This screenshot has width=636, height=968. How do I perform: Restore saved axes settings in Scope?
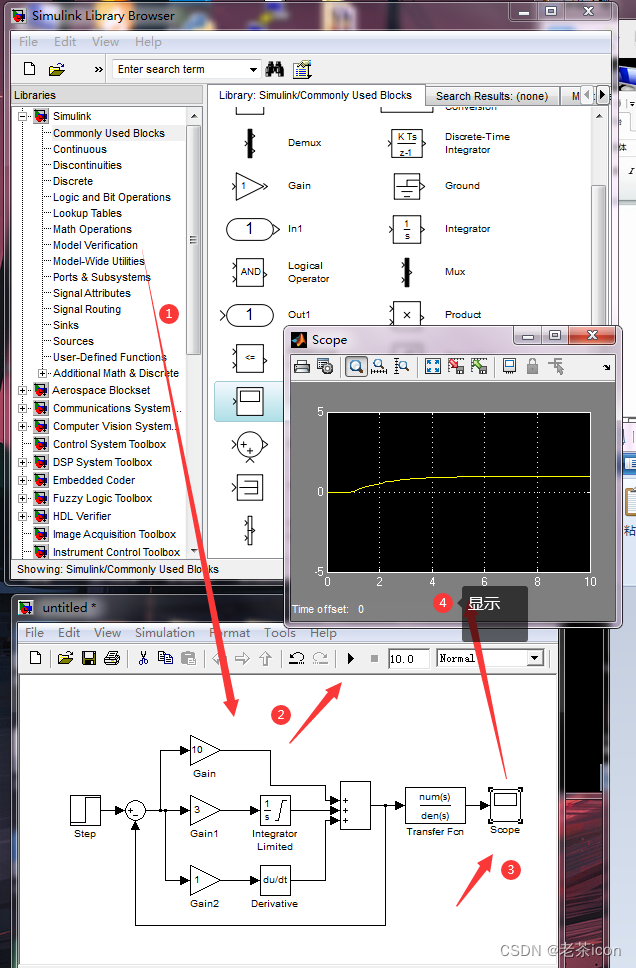[479, 367]
